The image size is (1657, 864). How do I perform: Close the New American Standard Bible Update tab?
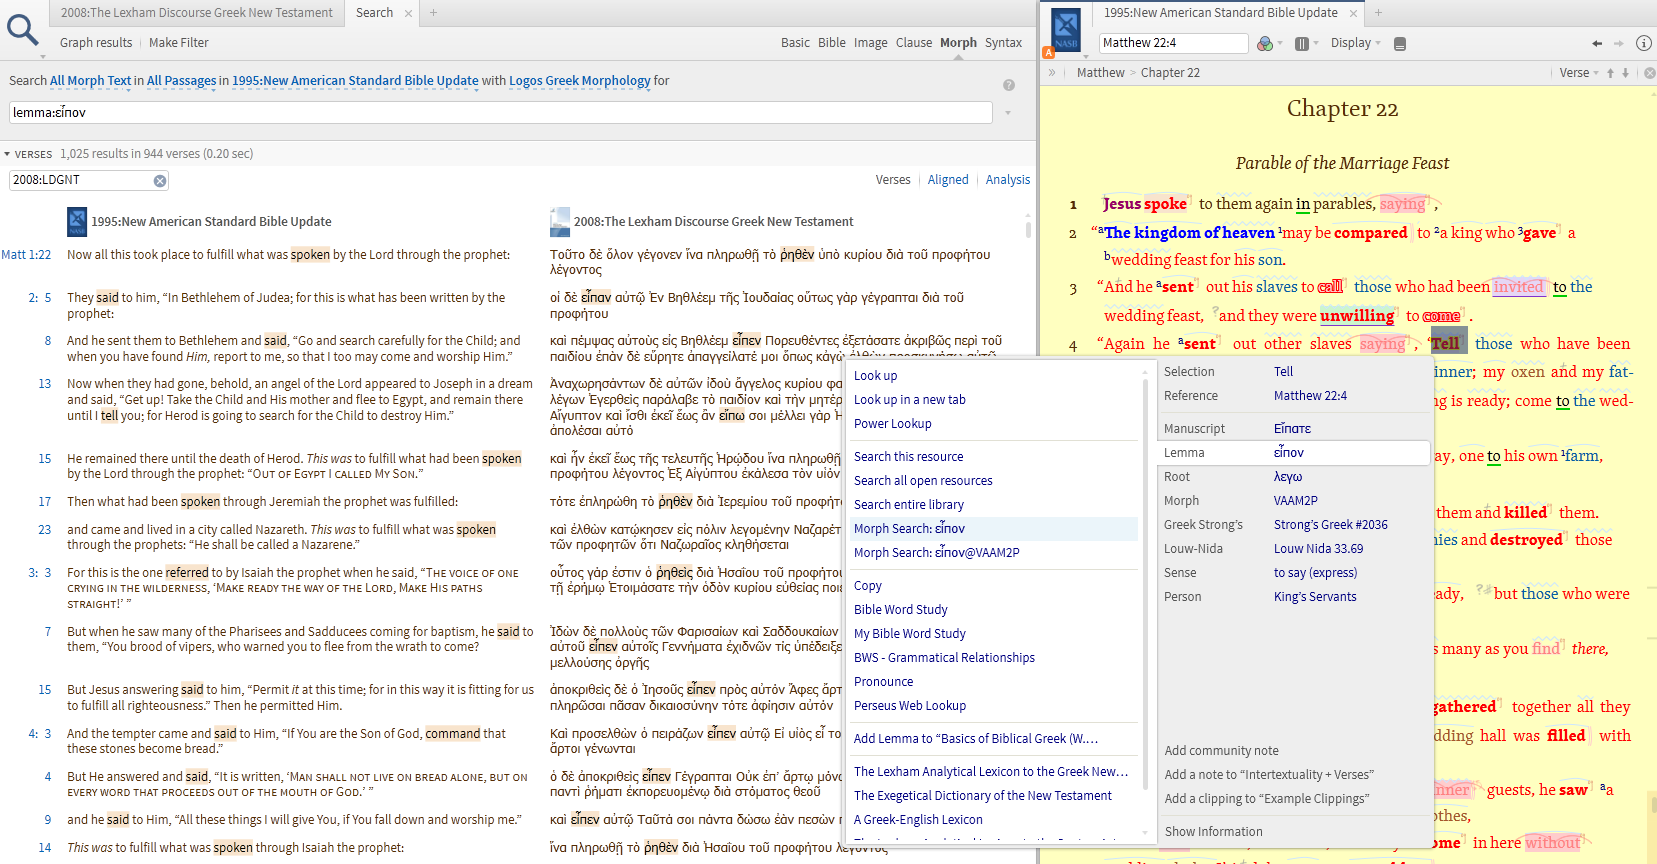click(1354, 13)
